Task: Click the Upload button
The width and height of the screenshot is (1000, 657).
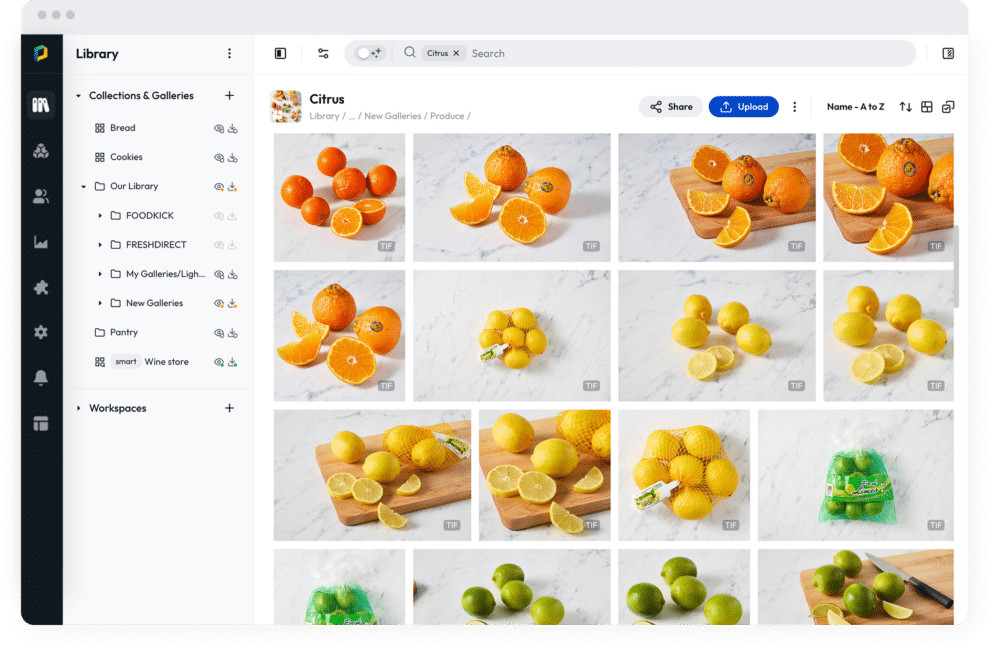Action: pyautogui.click(x=743, y=107)
